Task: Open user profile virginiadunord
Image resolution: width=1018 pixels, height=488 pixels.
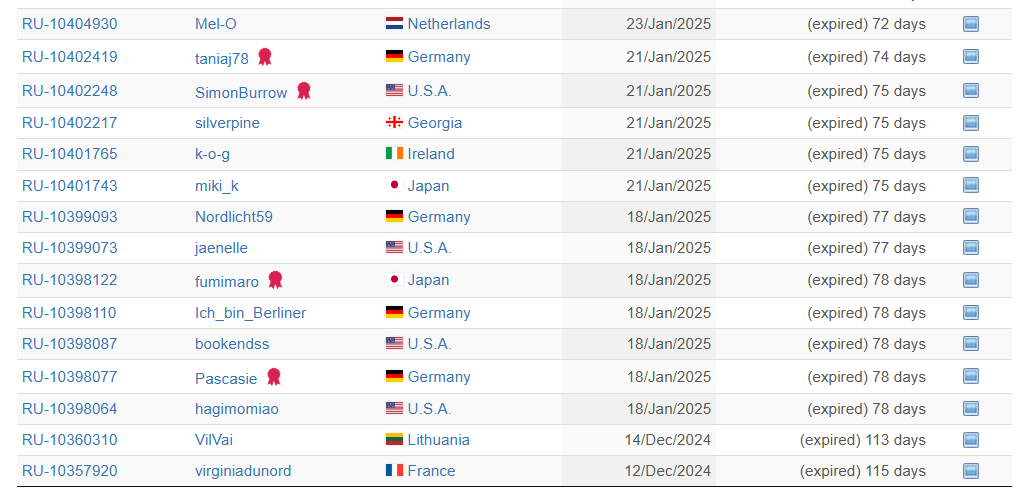Action: 243,471
